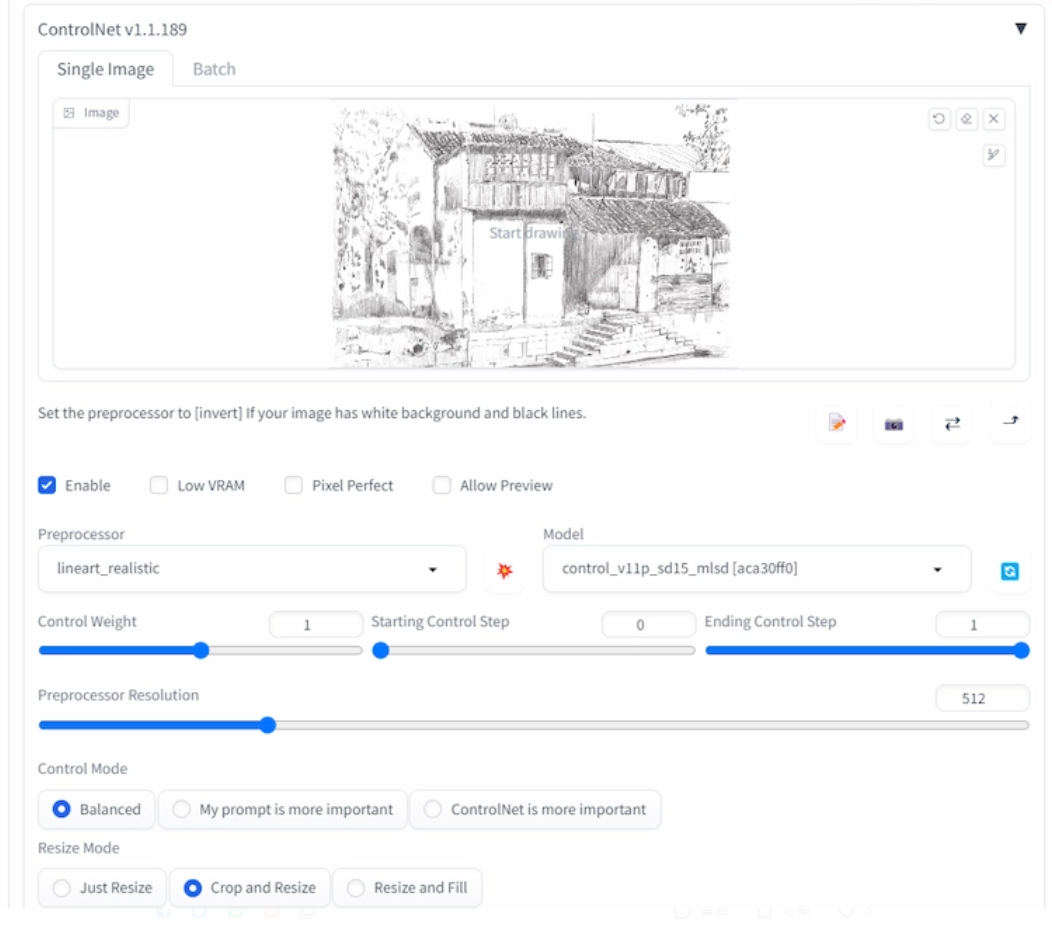Image resolution: width=1052 pixels, height=926 pixels.
Task: Click the Resize Mode label
Action: [x=78, y=848]
